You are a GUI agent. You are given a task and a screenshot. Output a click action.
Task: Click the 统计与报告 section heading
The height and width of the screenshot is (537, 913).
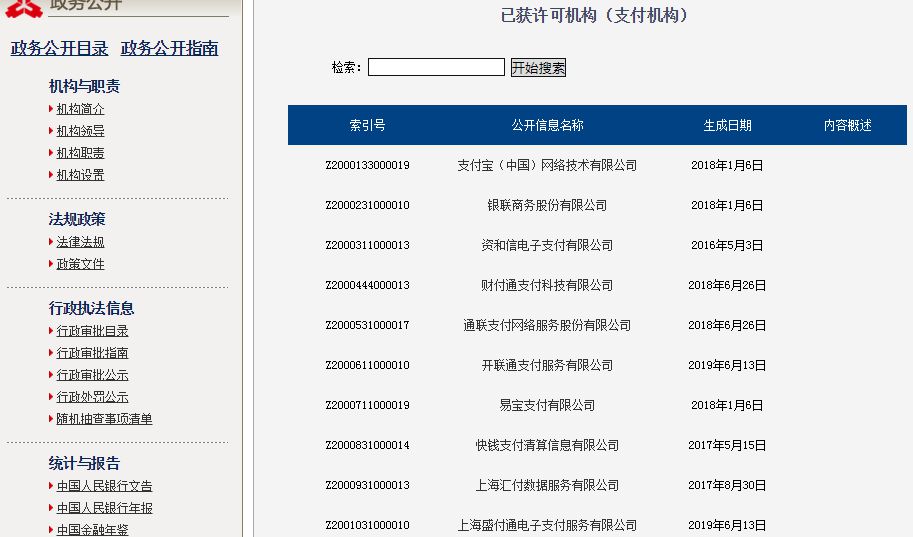click(84, 463)
